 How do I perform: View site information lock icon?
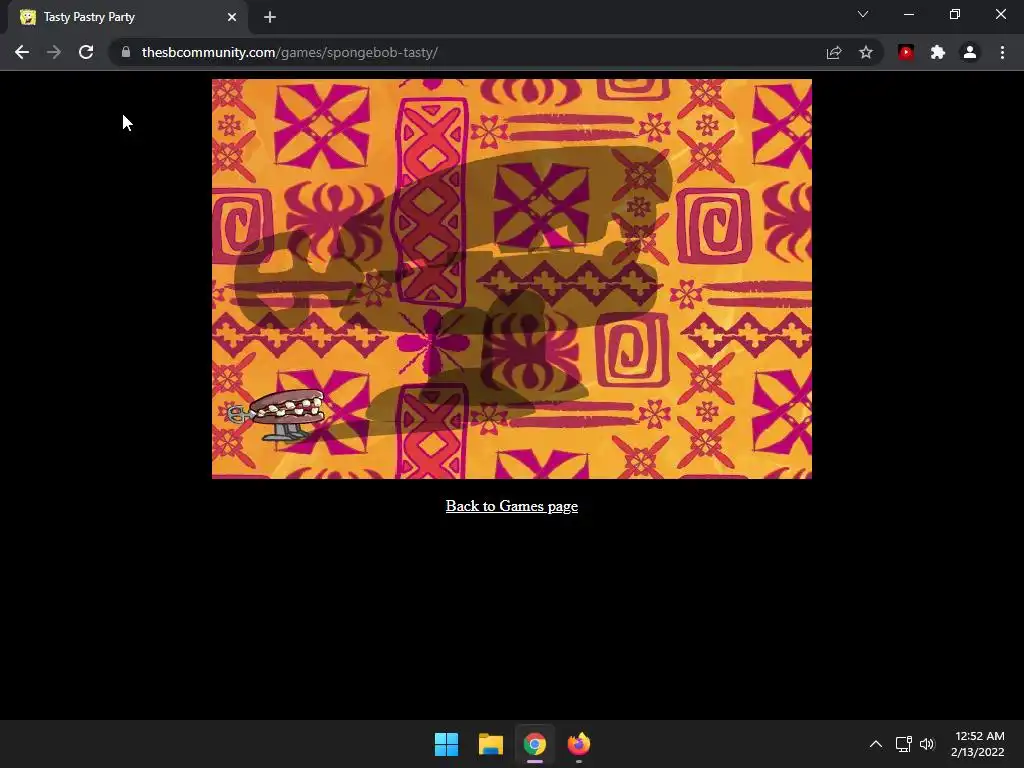125,52
